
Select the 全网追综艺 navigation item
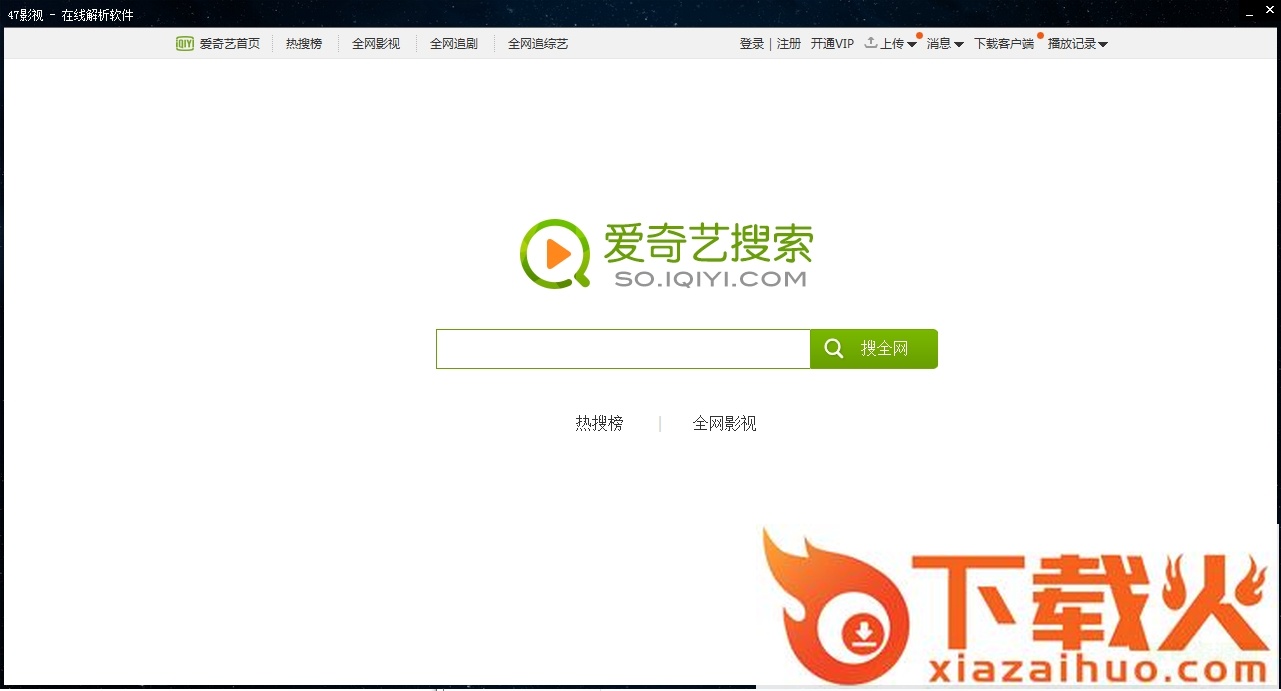pyautogui.click(x=538, y=44)
